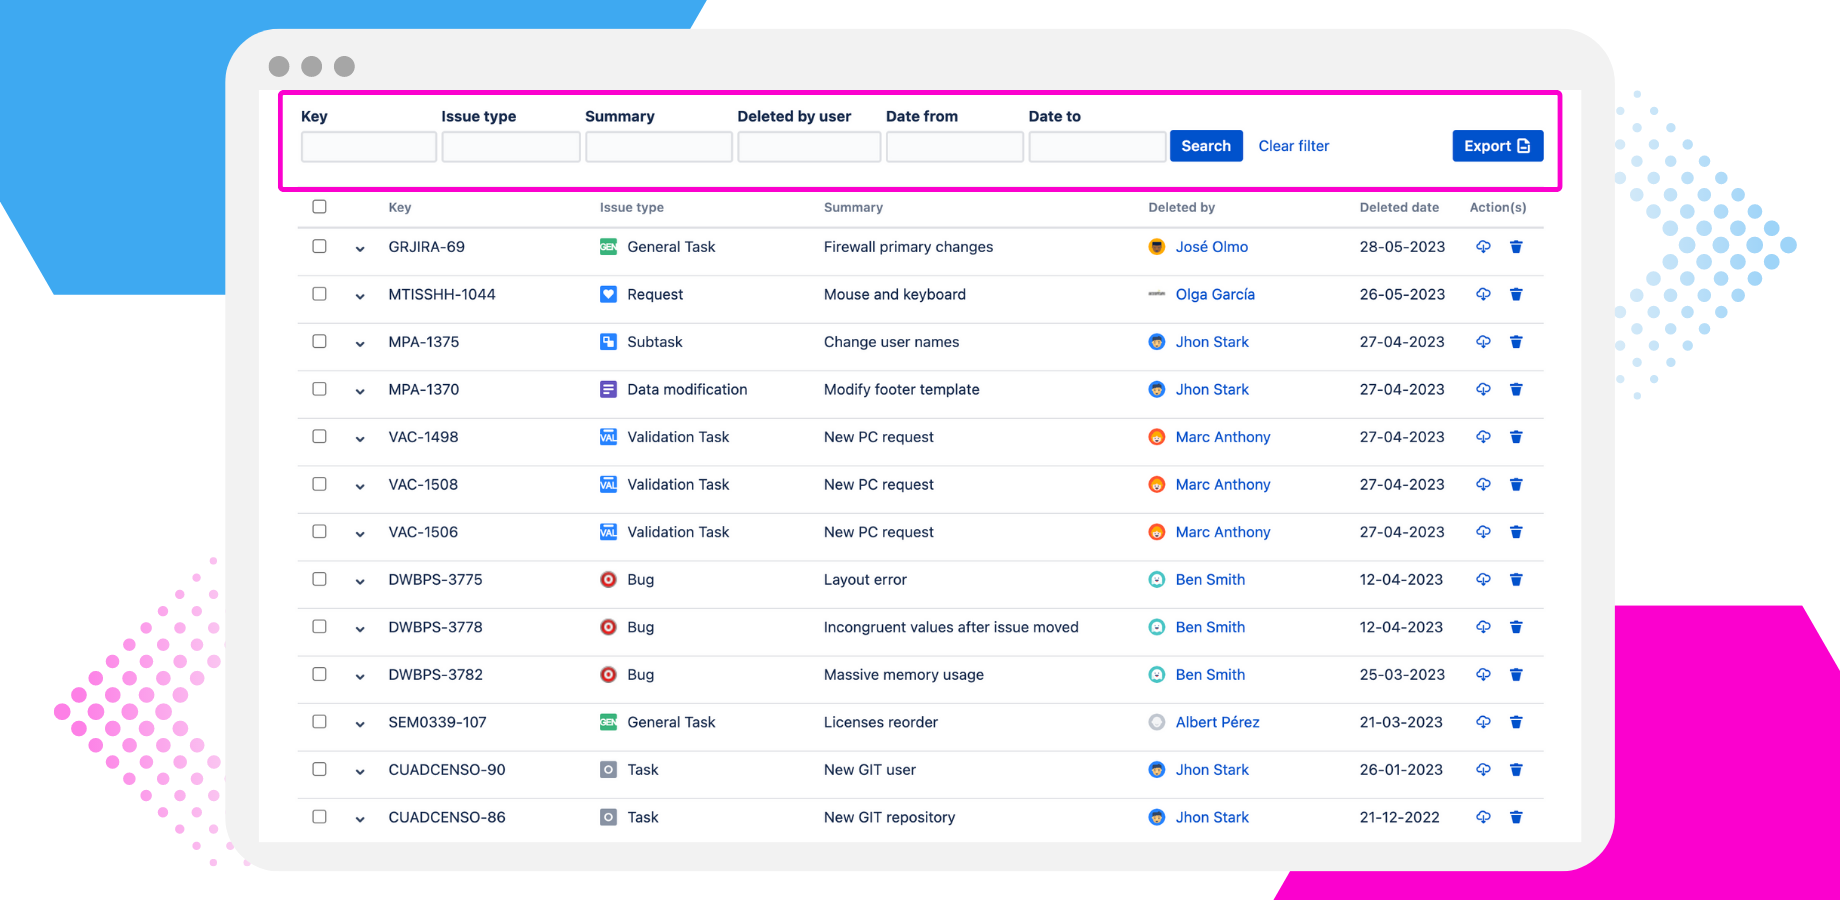1840x900 pixels.
Task: Click the Issue type column header
Action: pos(631,207)
